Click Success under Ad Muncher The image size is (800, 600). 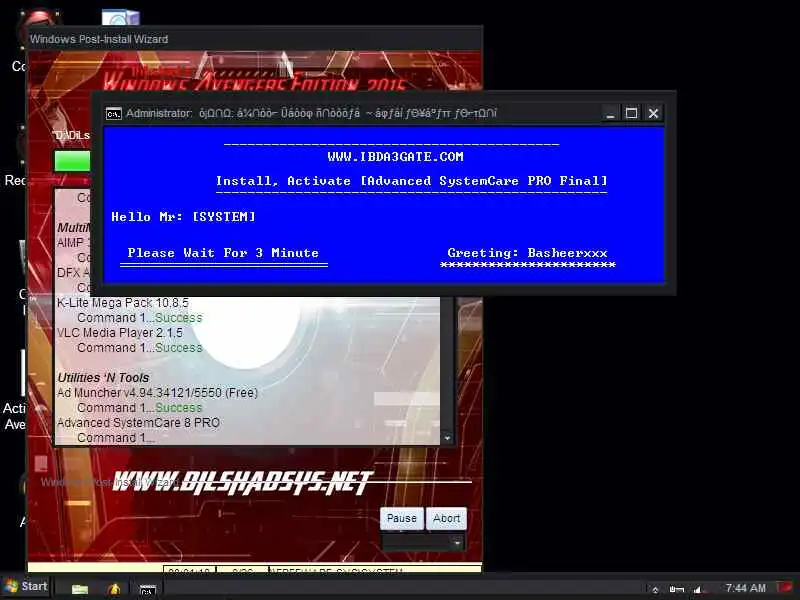[179, 408]
